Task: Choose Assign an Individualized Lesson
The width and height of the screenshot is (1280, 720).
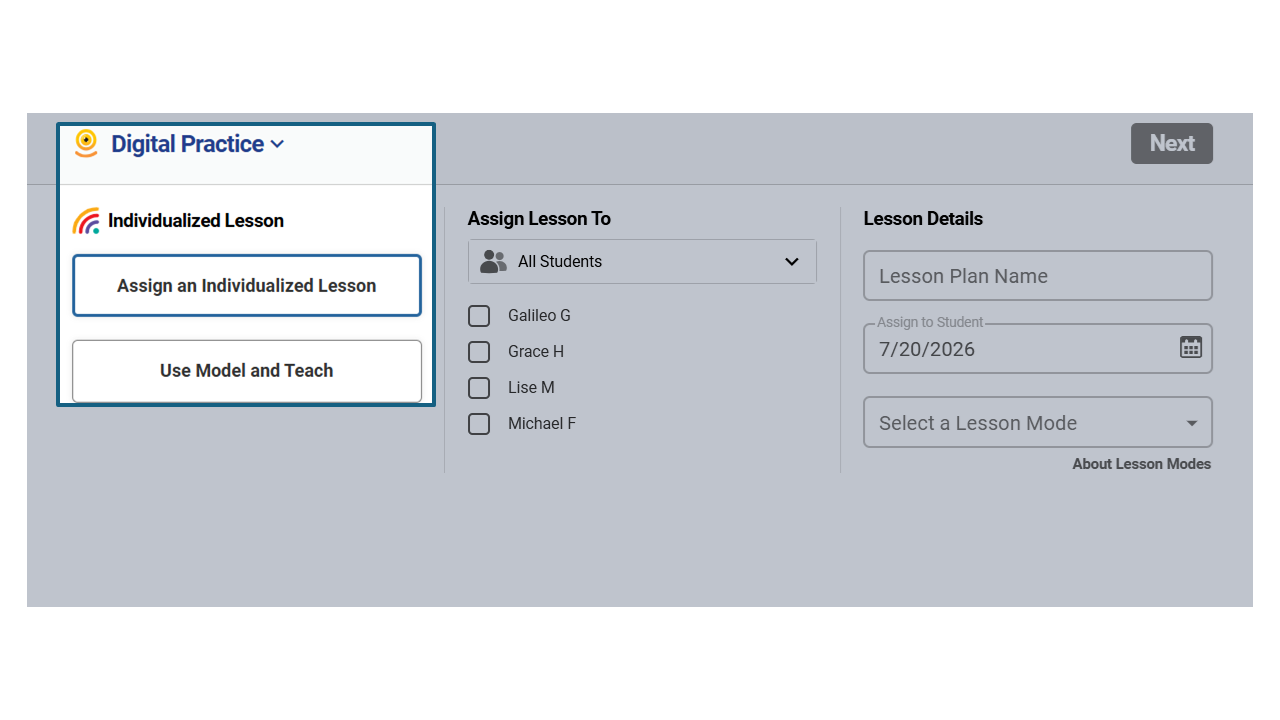Action: 247,286
